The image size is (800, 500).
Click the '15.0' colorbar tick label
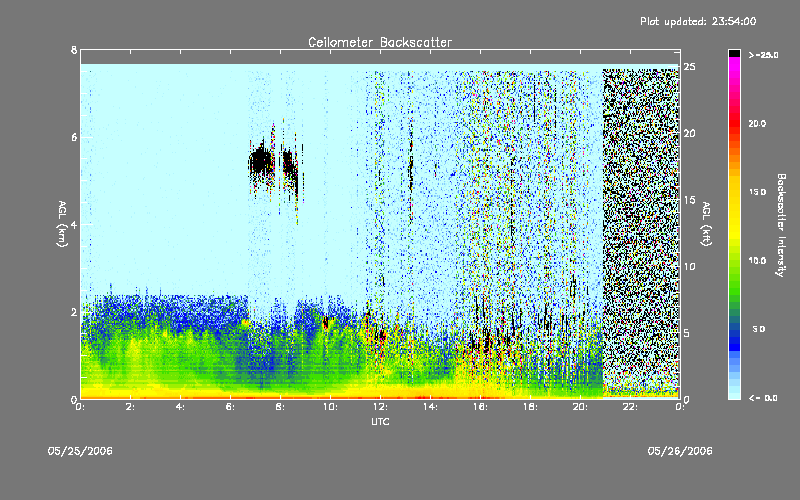tap(757, 192)
